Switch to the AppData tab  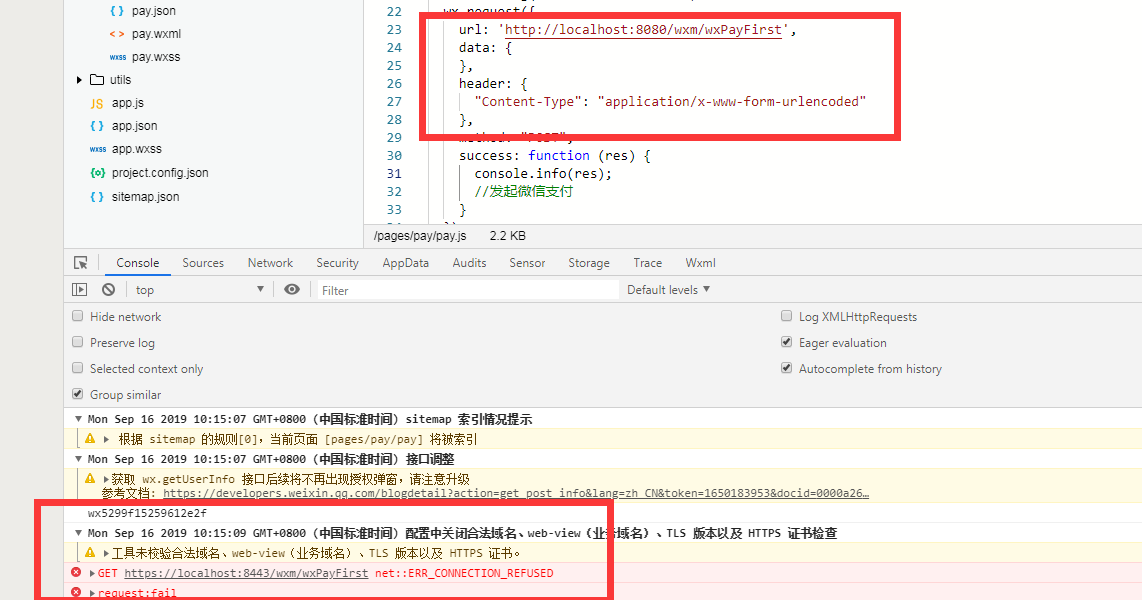[x=406, y=263]
